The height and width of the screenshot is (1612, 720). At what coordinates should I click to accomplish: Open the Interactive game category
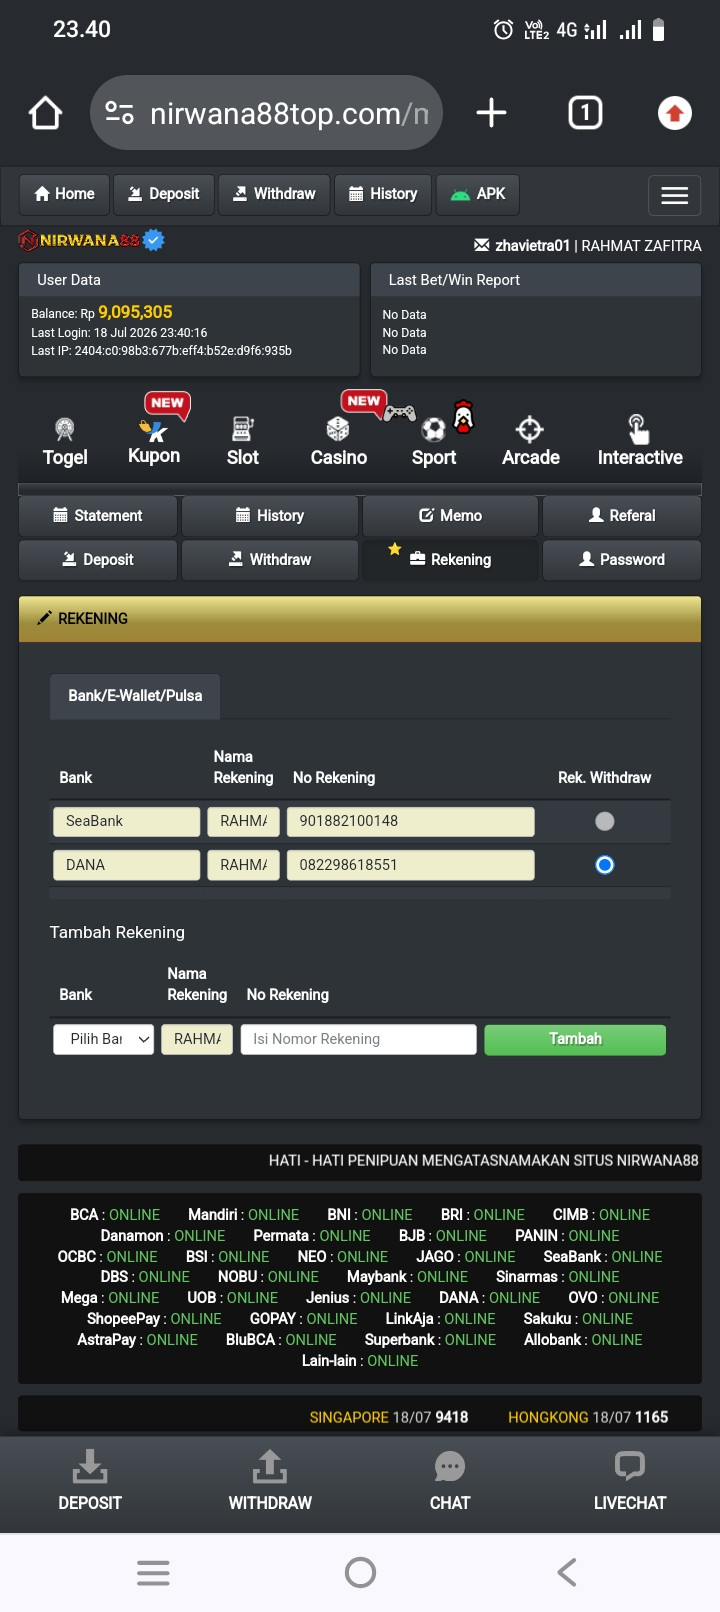pyautogui.click(x=640, y=442)
